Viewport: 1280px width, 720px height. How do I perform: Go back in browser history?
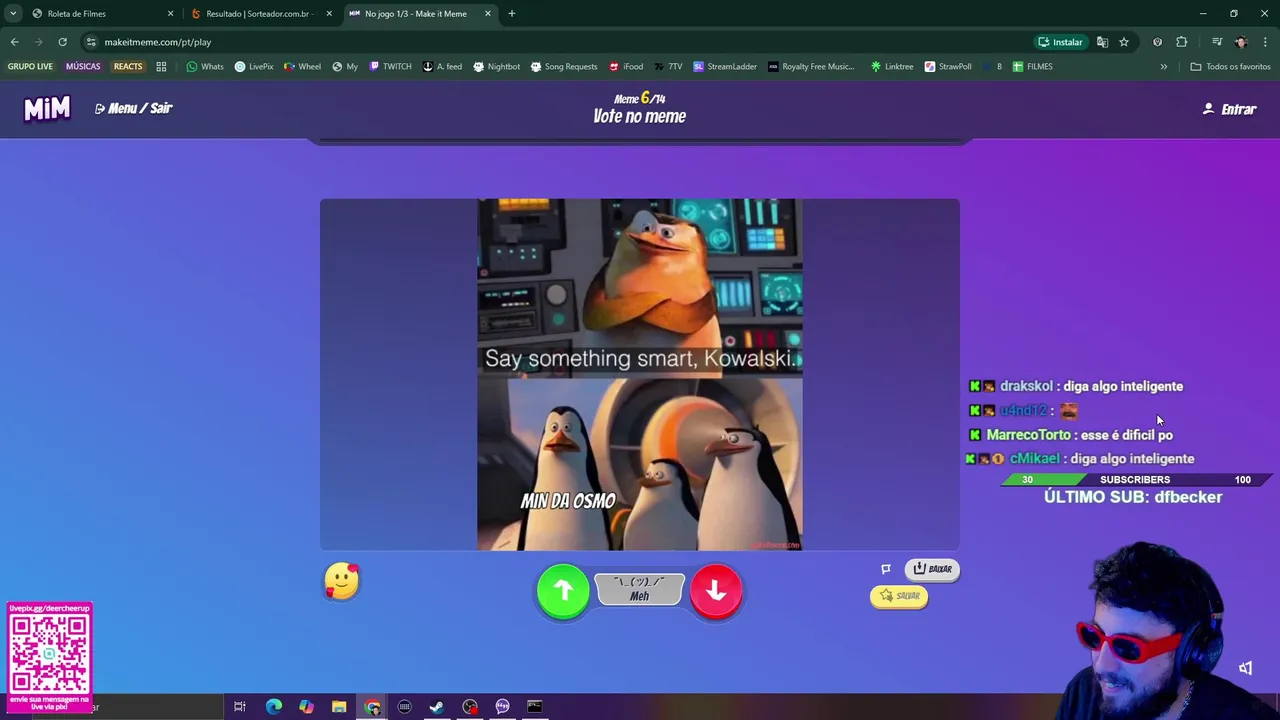[14, 42]
